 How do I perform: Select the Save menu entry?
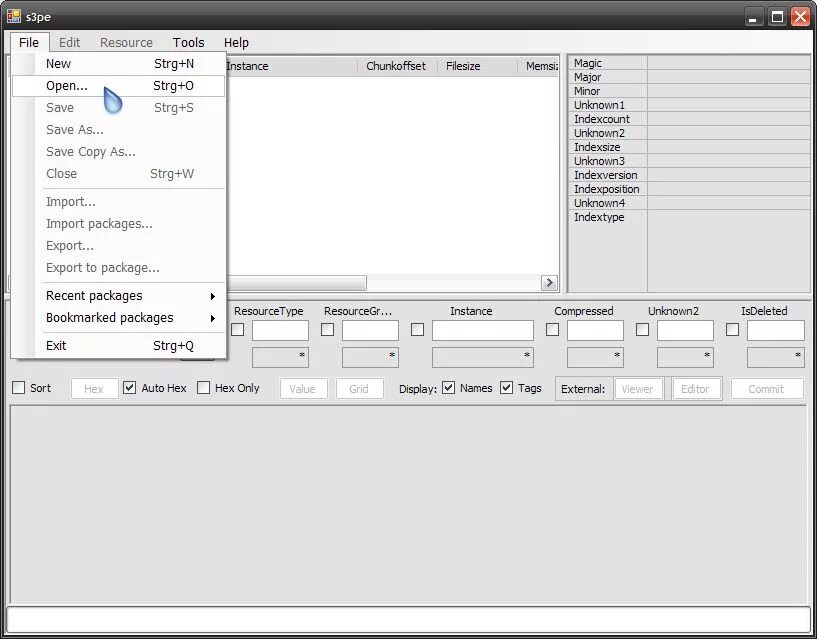pos(119,107)
